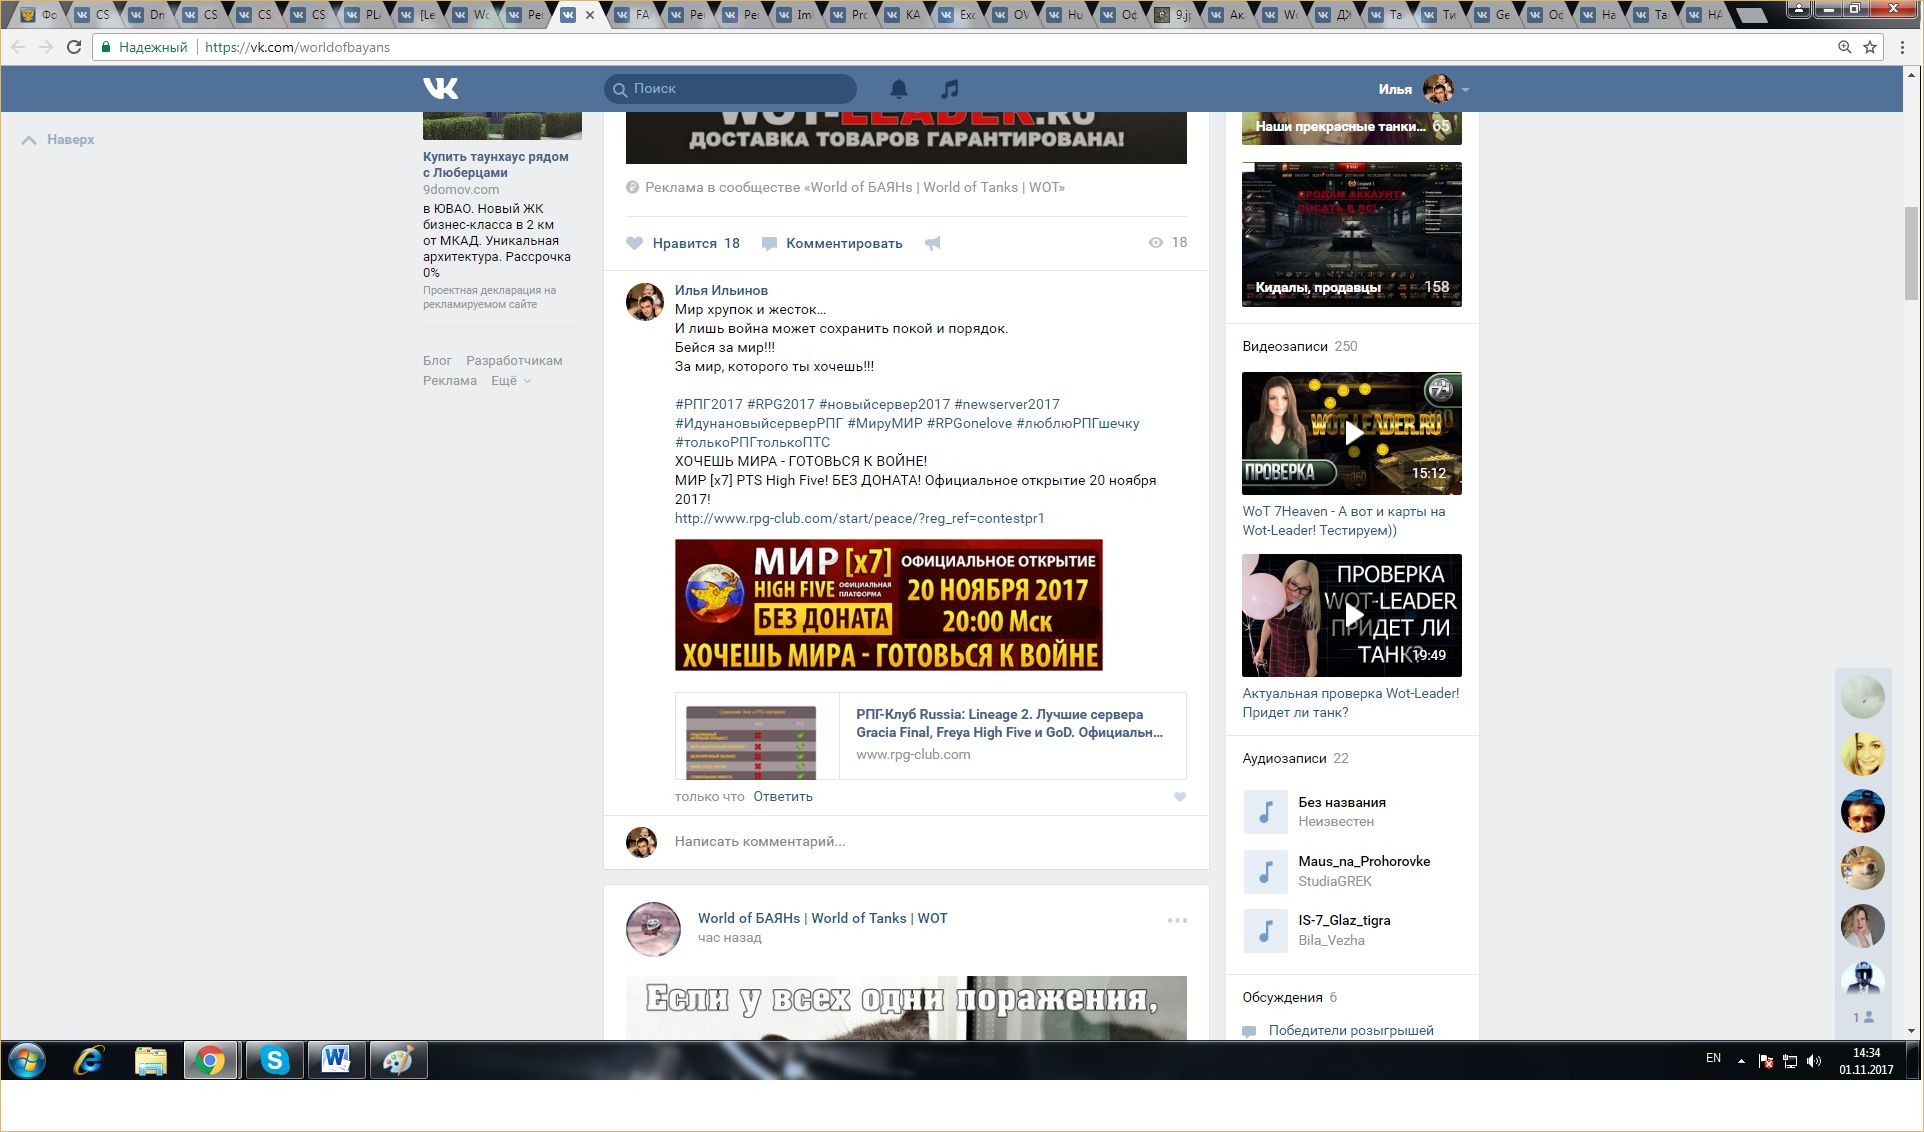The height and width of the screenshot is (1132, 1924).
Task: Expand the Илья profile dropdown arrow
Action: [1465, 89]
